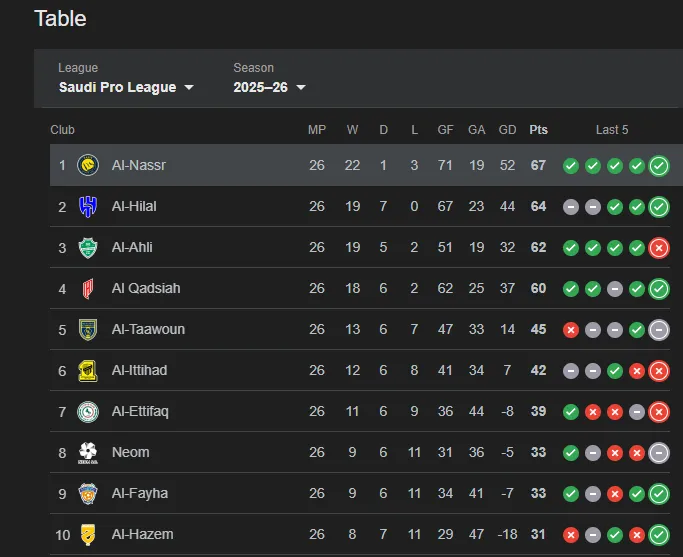
Task: Click the Al-Hilal club crest icon
Action: [88, 206]
